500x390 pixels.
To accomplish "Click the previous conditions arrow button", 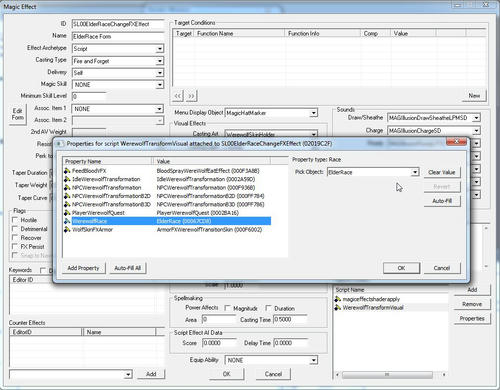I will pyautogui.click(x=178, y=96).
